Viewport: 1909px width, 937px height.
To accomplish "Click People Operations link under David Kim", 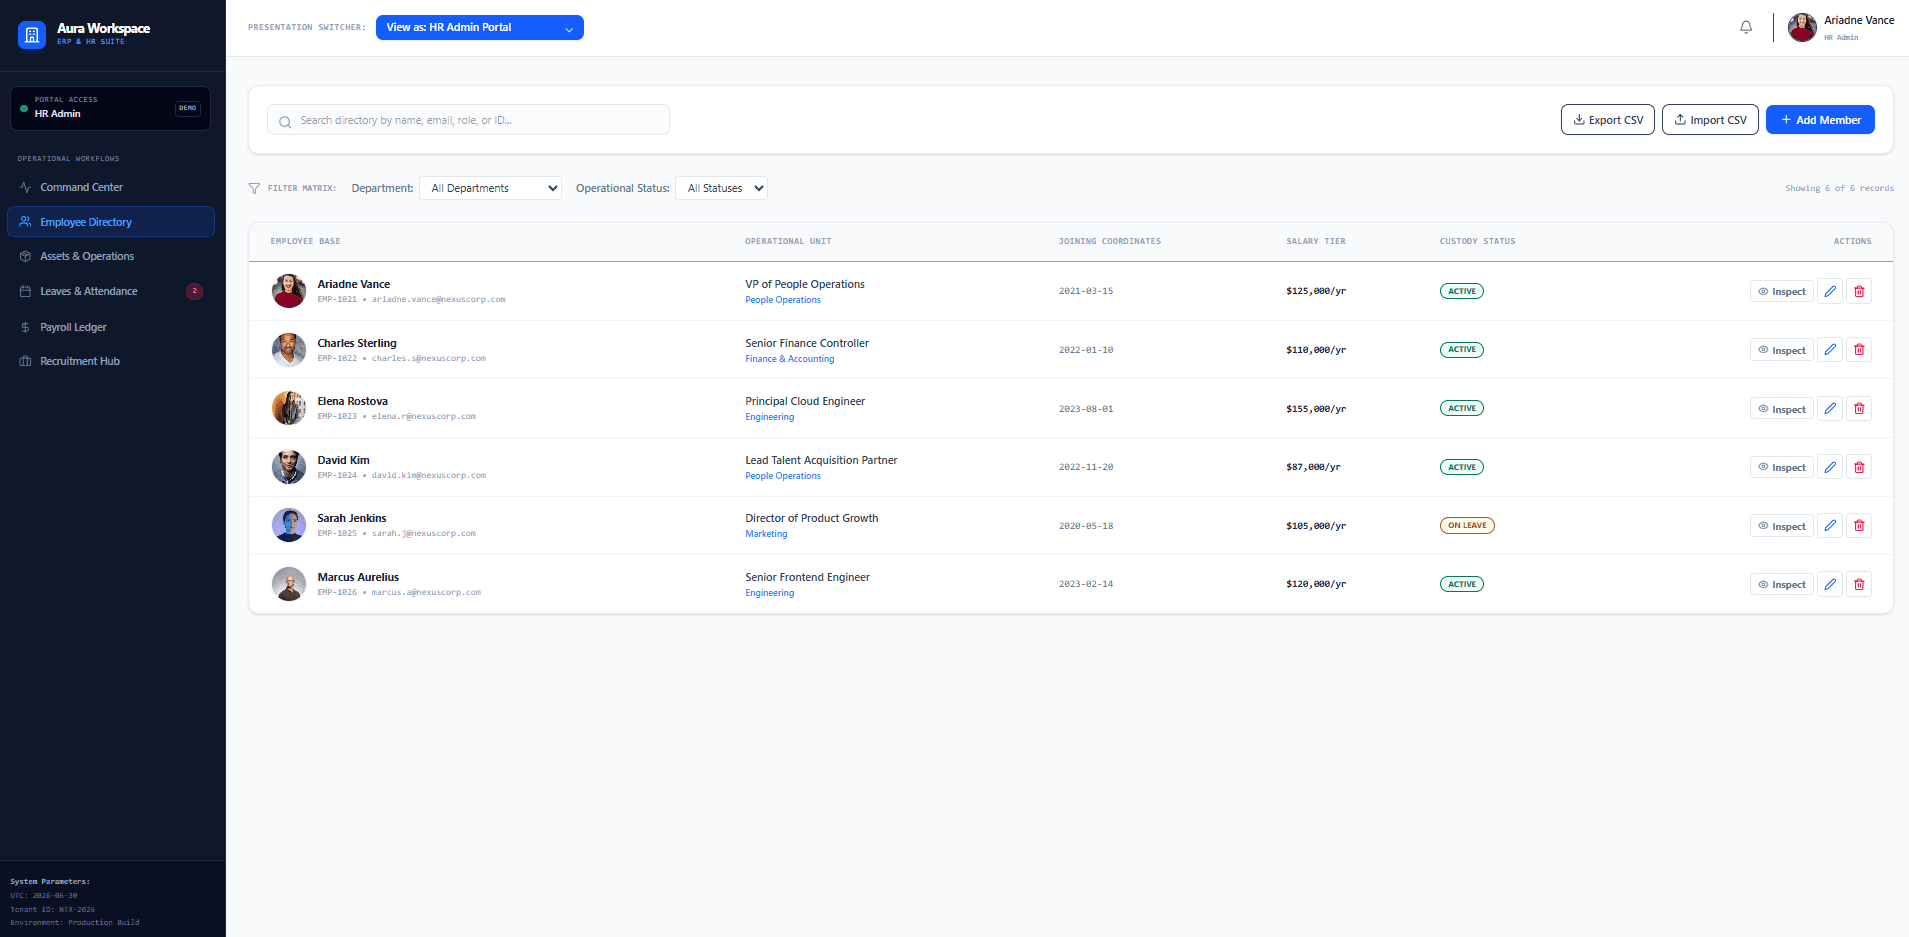I will pyautogui.click(x=783, y=476).
